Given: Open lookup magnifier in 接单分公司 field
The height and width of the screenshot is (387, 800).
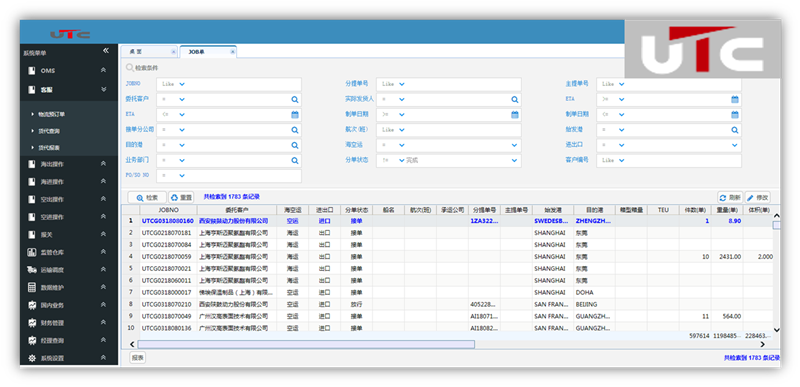Looking at the screenshot, I should pyautogui.click(x=295, y=130).
